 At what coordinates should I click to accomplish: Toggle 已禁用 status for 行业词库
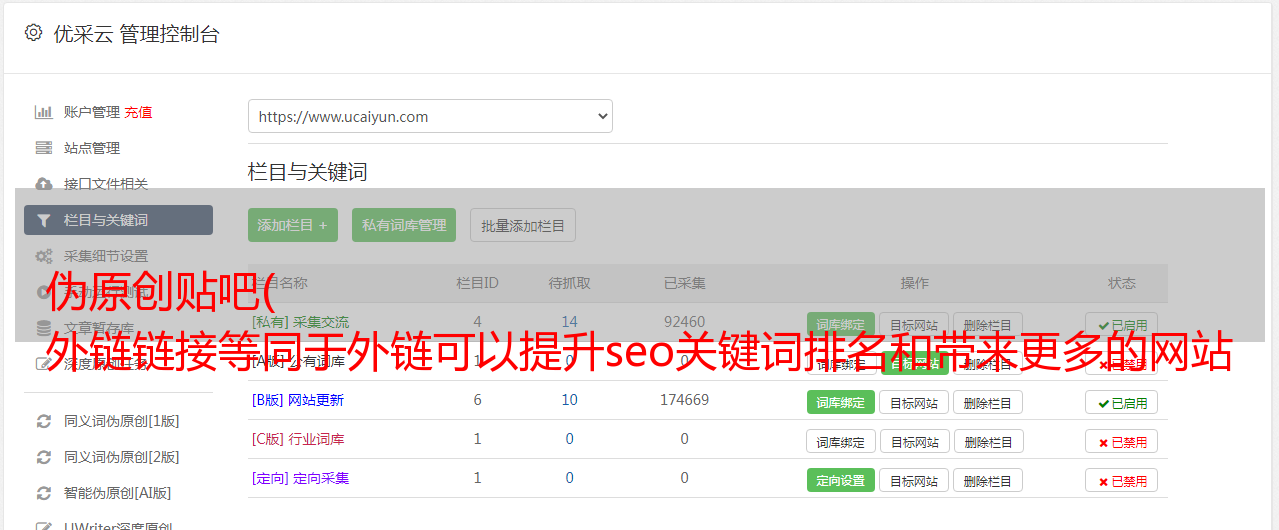[1122, 442]
